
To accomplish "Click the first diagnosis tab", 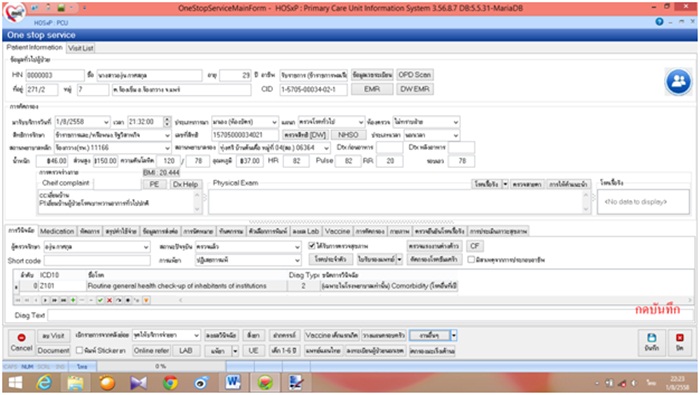I will [21, 230].
